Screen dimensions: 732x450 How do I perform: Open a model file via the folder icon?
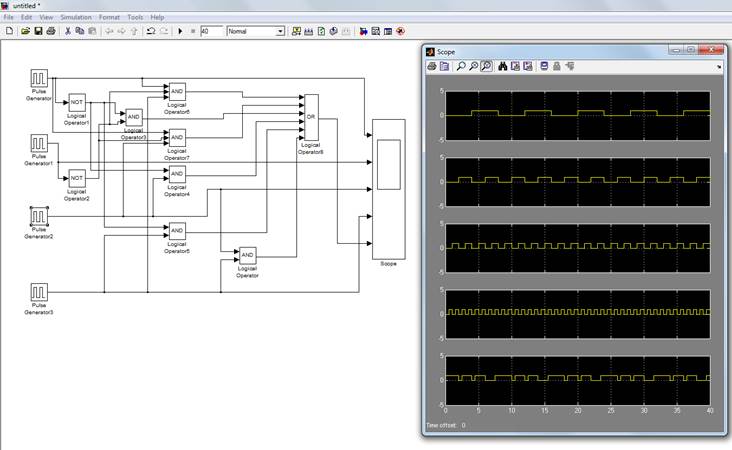click(25, 31)
